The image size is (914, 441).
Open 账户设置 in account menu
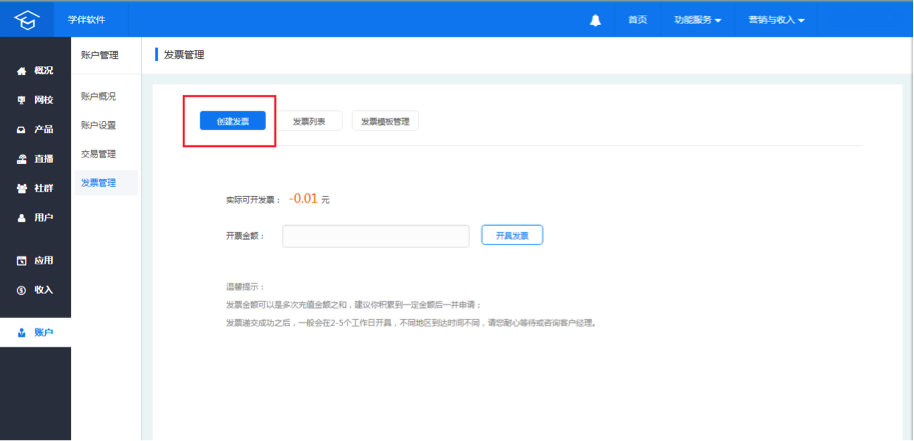coord(98,125)
